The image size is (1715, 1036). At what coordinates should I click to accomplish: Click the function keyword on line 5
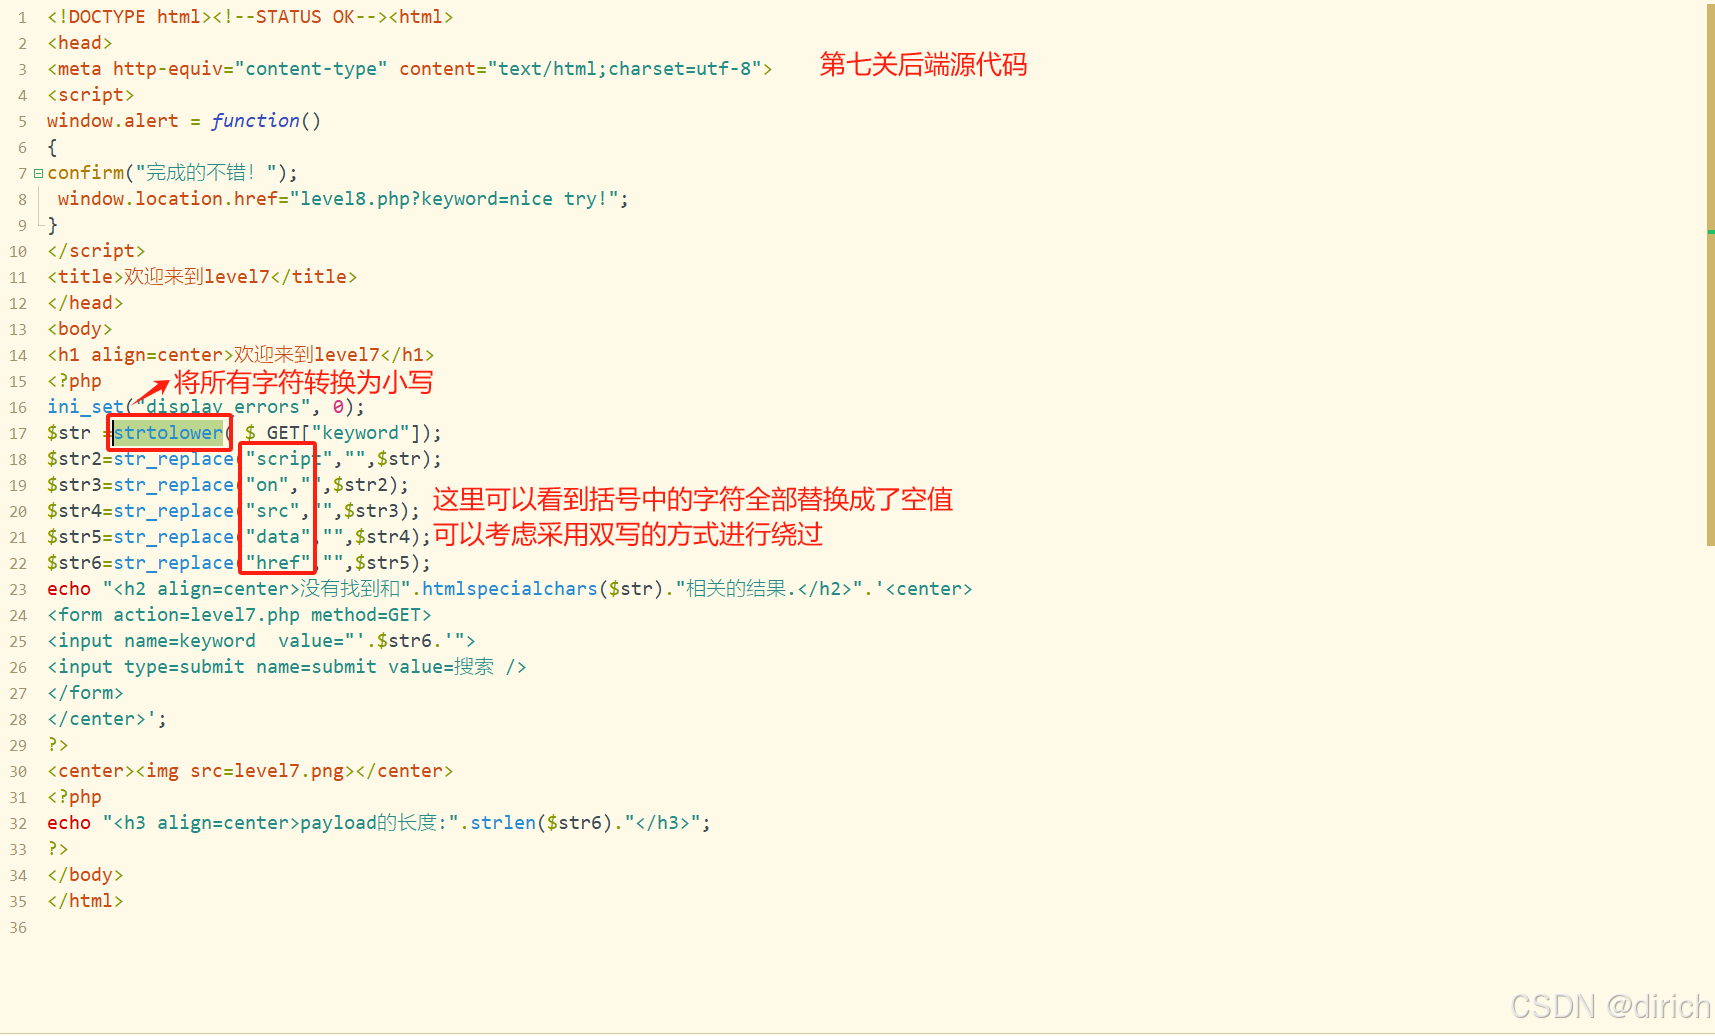pyautogui.click(x=255, y=121)
